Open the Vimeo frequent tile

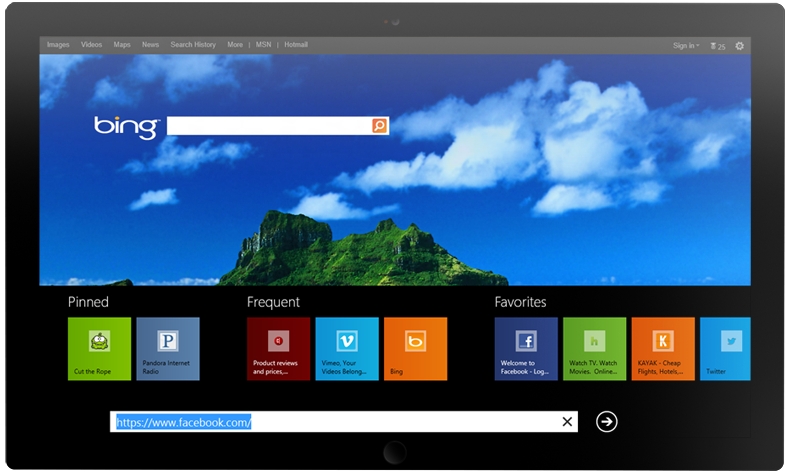coord(347,349)
